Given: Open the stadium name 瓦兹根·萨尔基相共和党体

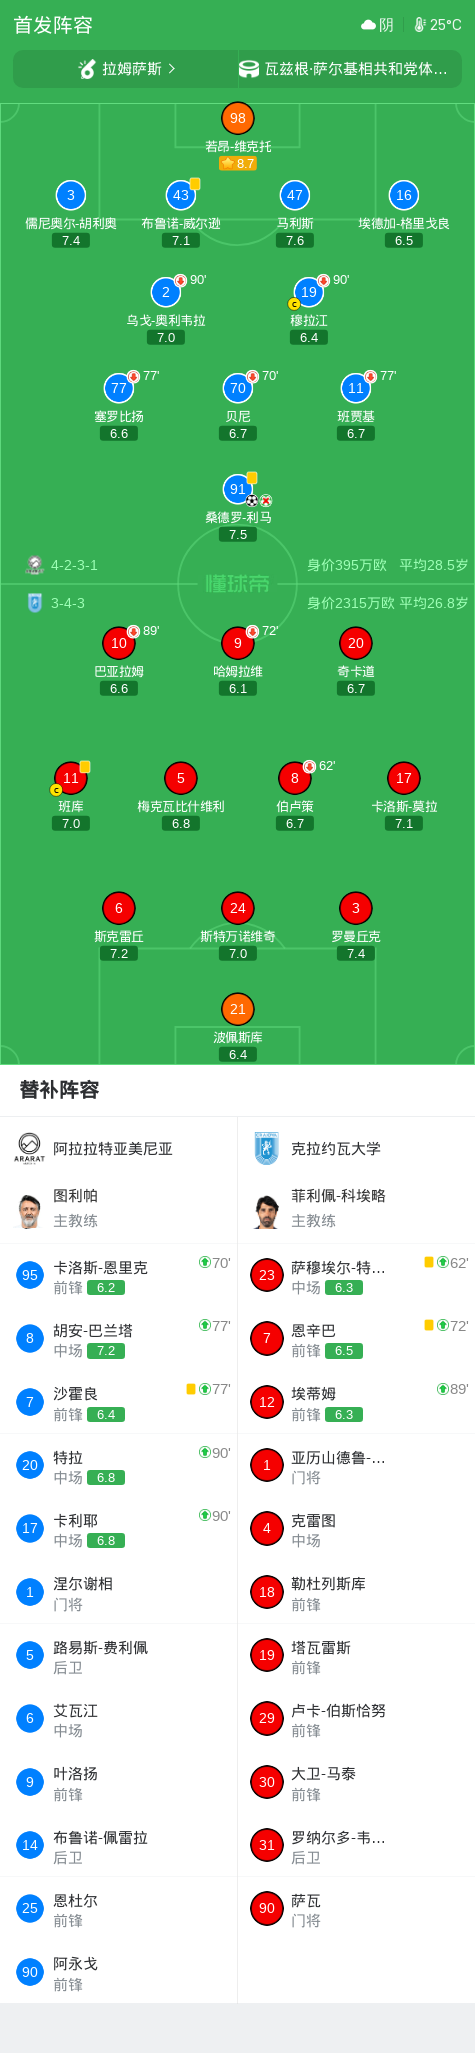Looking at the screenshot, I should pos(356,69).
